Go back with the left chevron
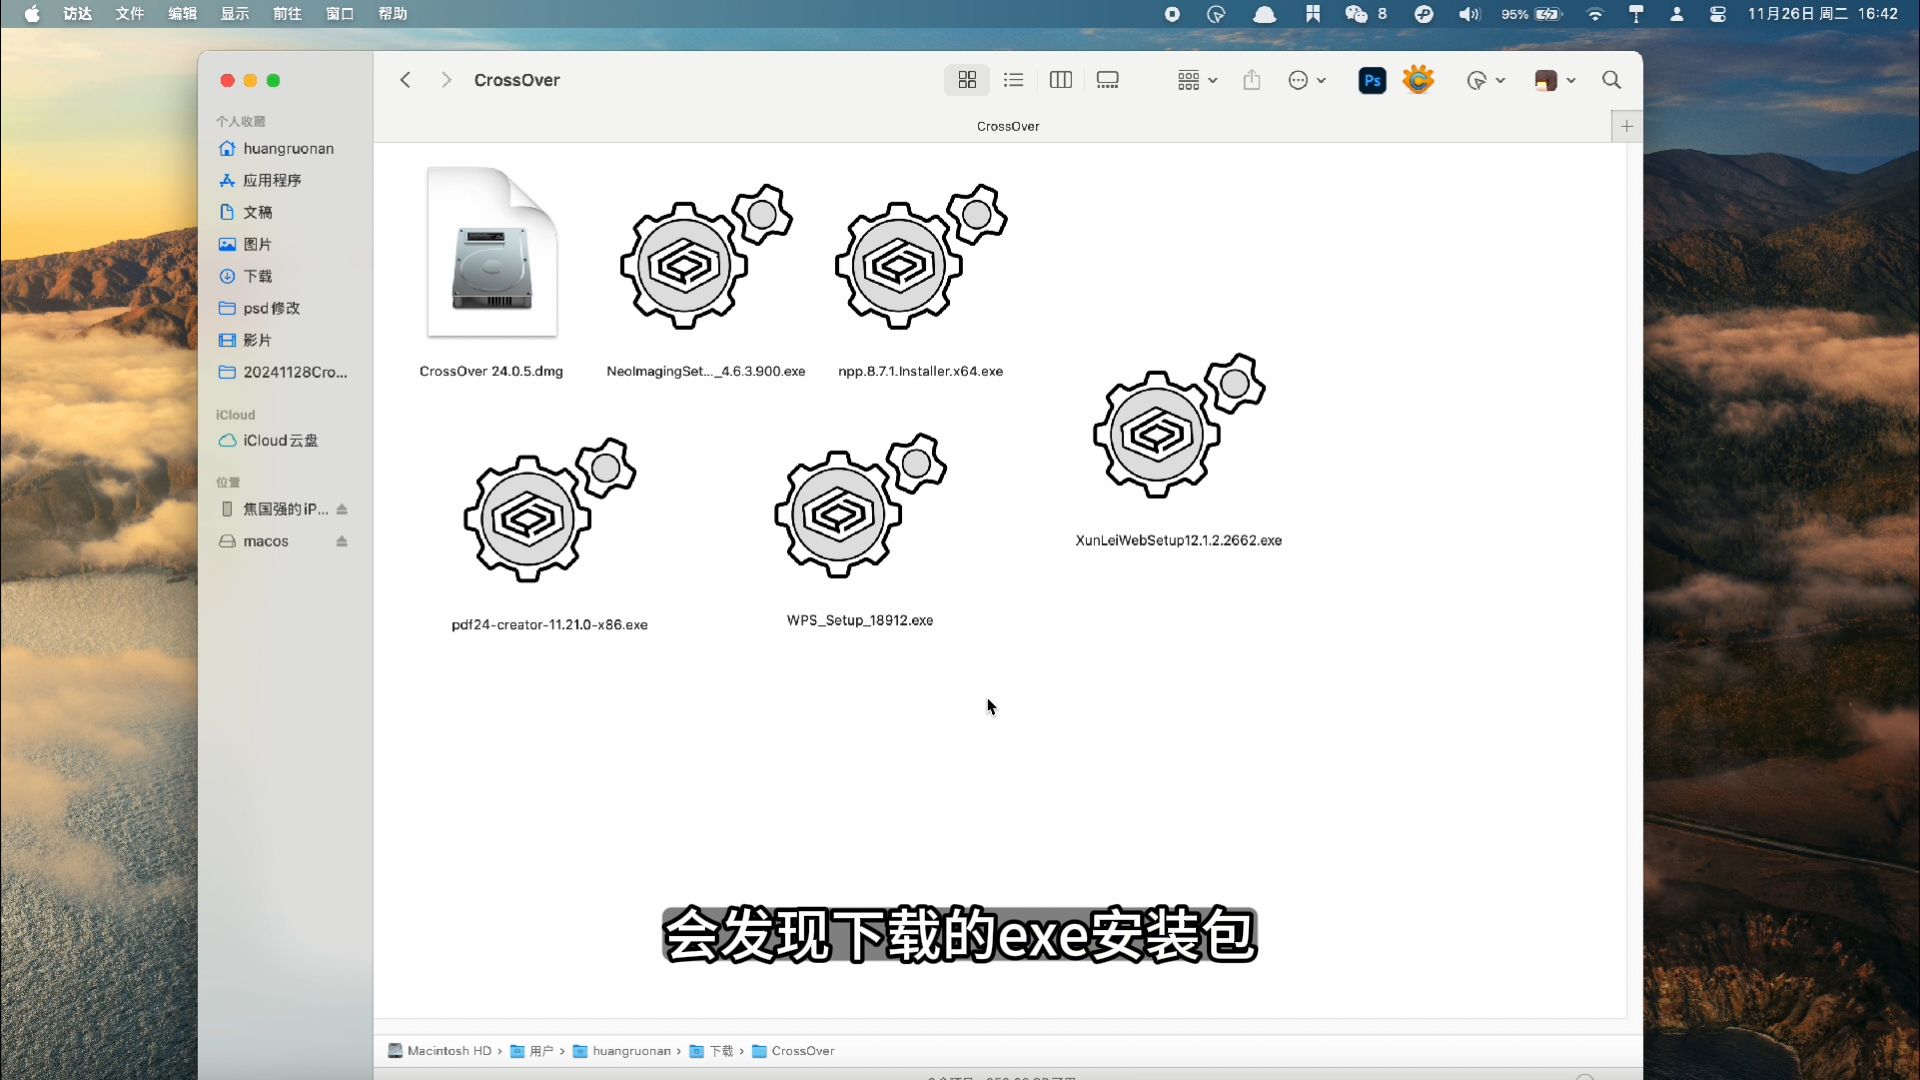The image size is (1920, 1080). click(405, 80)
